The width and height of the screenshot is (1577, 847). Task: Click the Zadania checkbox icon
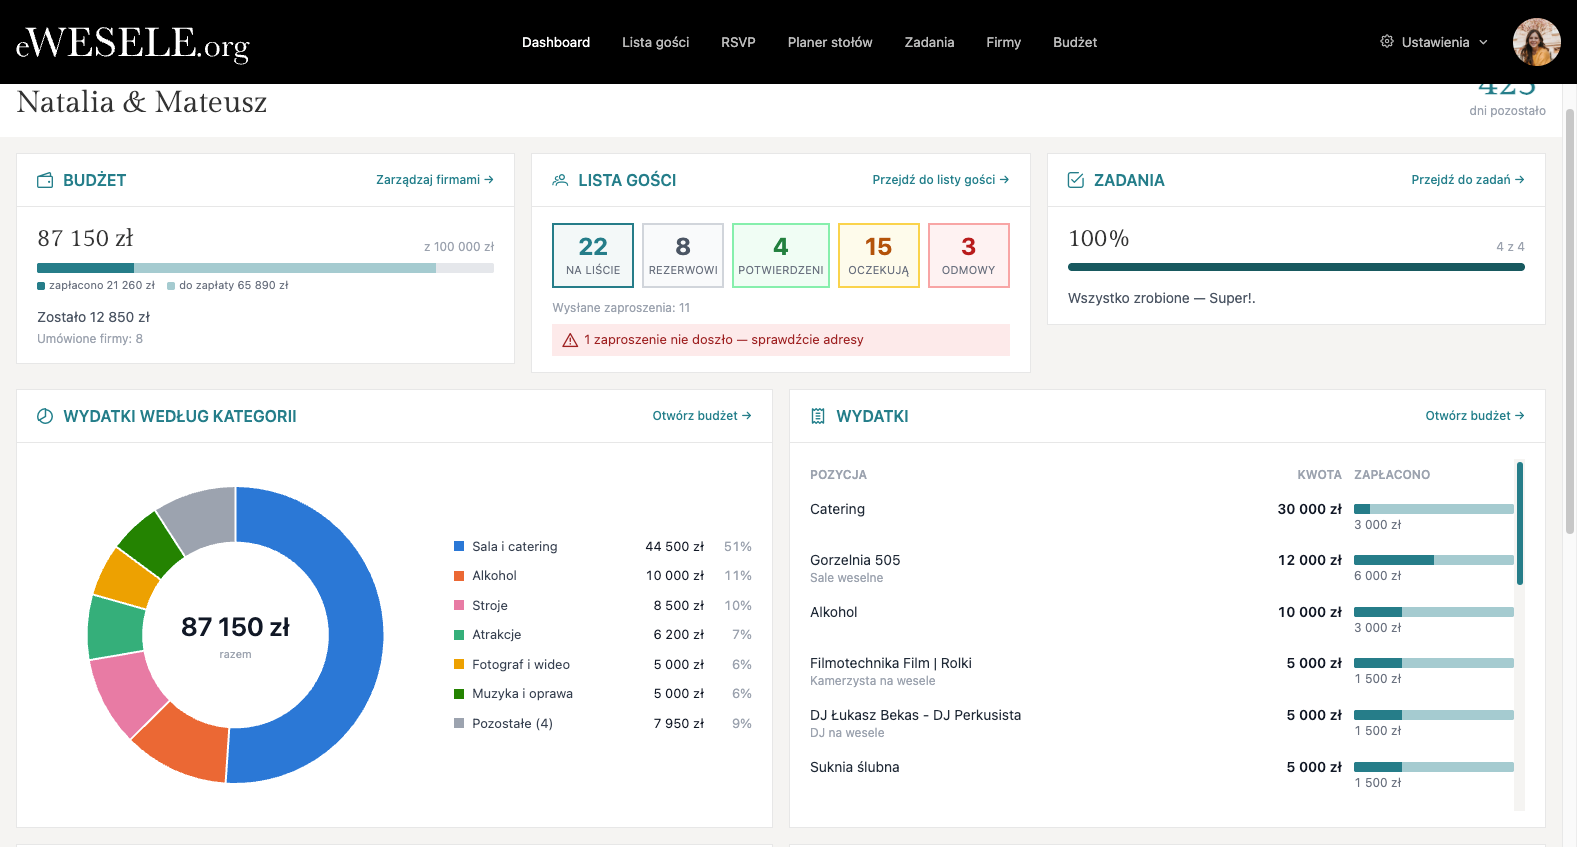1076,180
